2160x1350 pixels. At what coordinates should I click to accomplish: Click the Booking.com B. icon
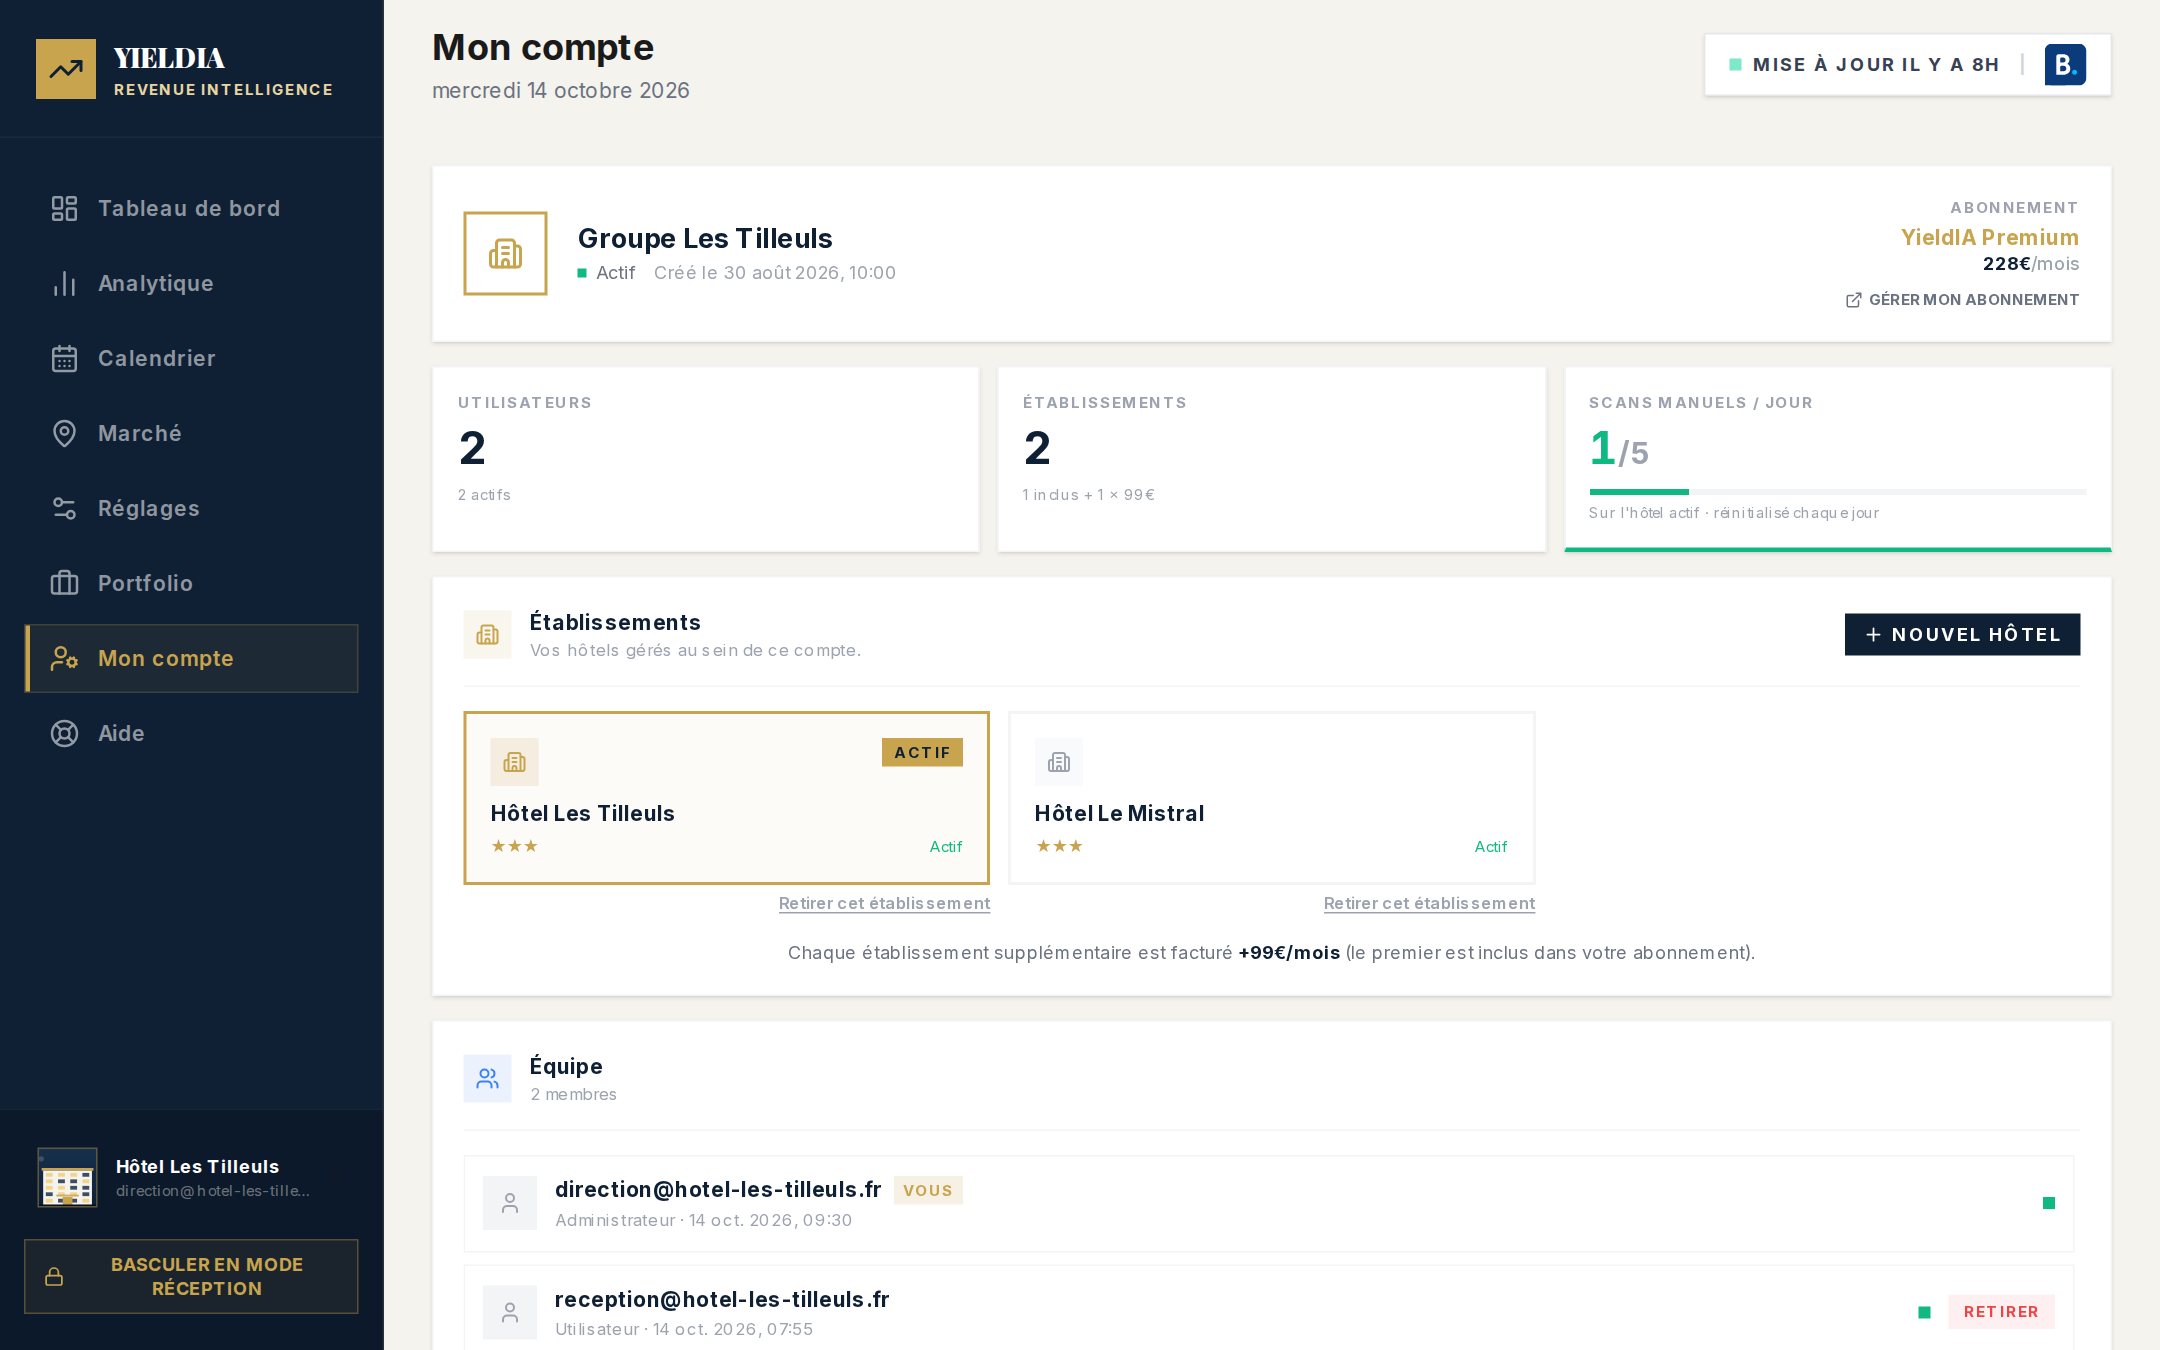point(2065,65)
